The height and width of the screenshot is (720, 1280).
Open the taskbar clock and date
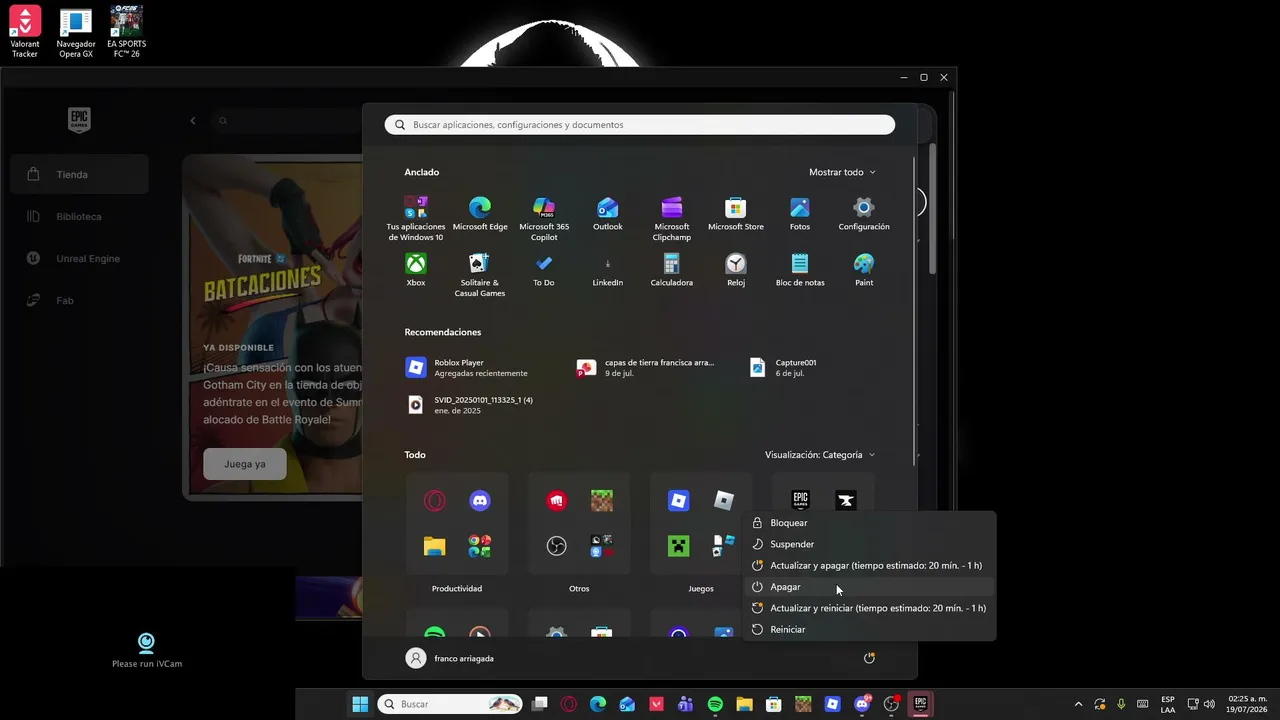pos(1247,704)
